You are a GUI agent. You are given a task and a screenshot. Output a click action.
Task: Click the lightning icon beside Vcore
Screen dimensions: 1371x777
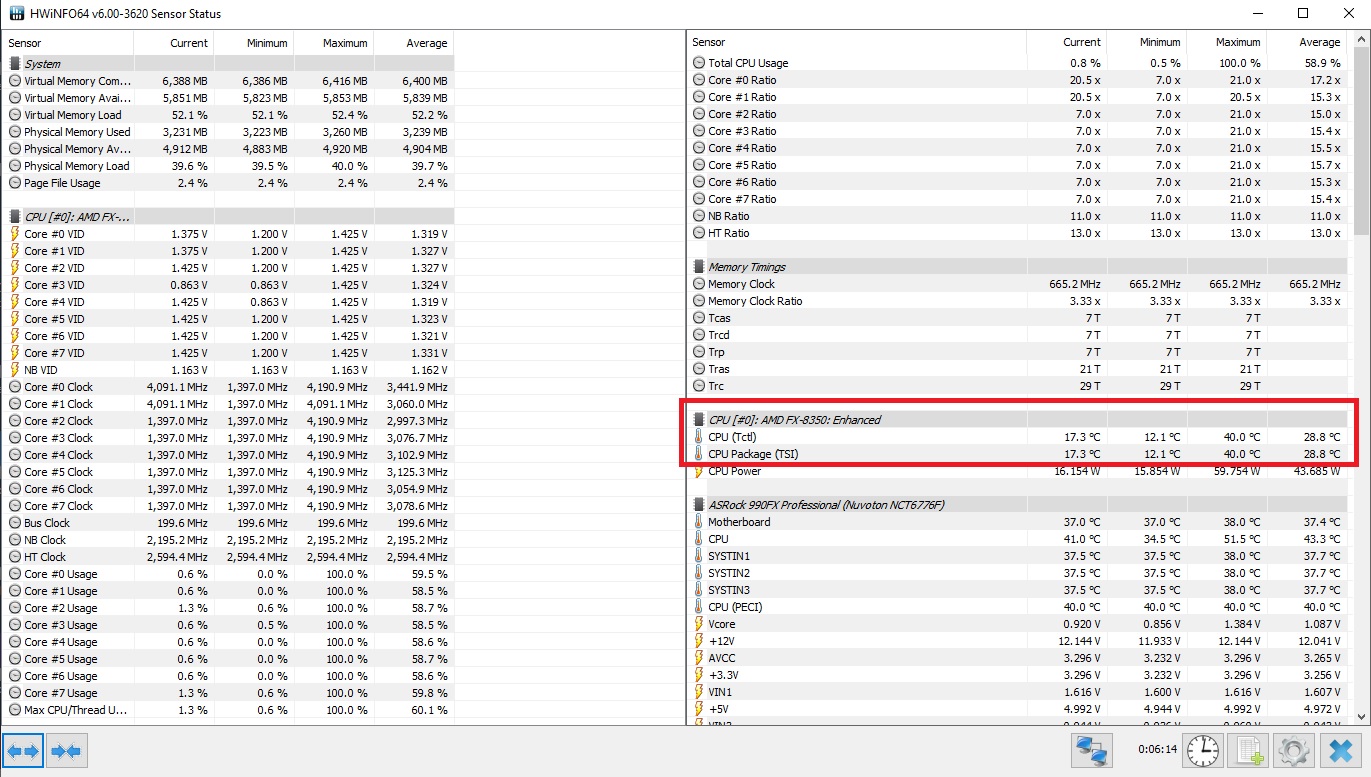click(x=698, y=624)
